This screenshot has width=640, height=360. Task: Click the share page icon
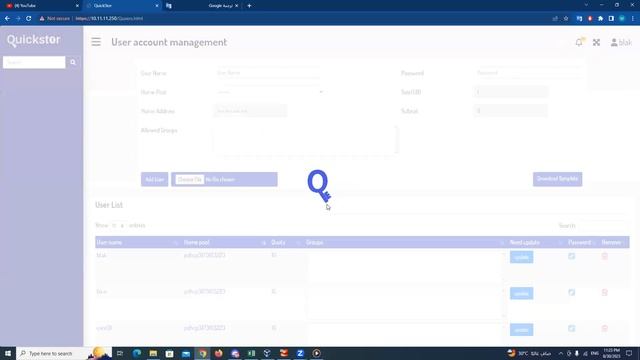click(555, 18)
